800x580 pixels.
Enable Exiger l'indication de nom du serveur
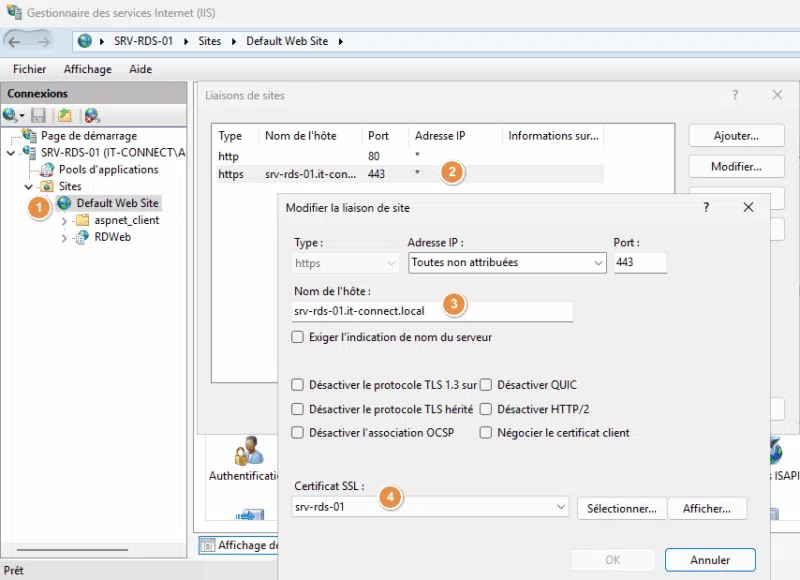[x=297, y=338]
